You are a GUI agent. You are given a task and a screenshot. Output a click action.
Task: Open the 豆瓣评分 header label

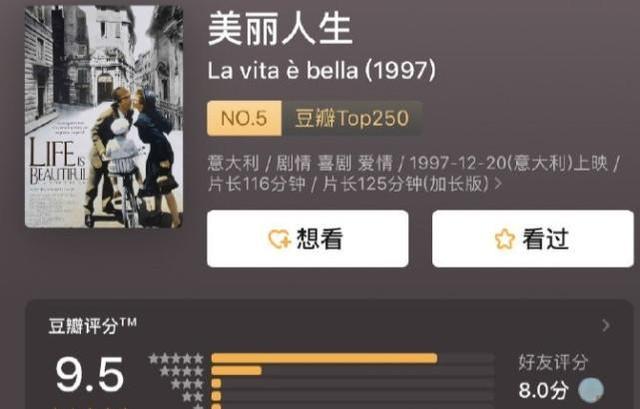(x=93, y=326)
